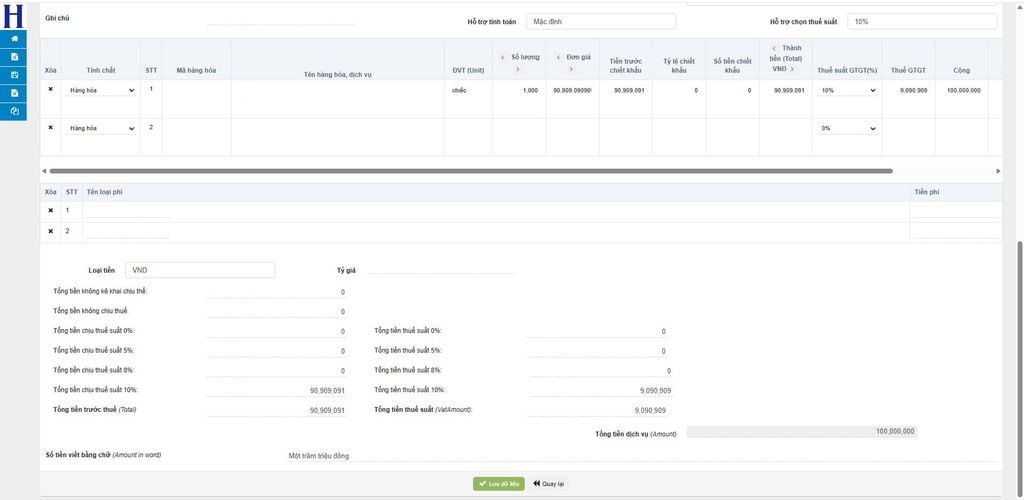1024x500 pixels.
Task: Open Tính chất dropdown in row 1
Action: [x=102, y=90]
